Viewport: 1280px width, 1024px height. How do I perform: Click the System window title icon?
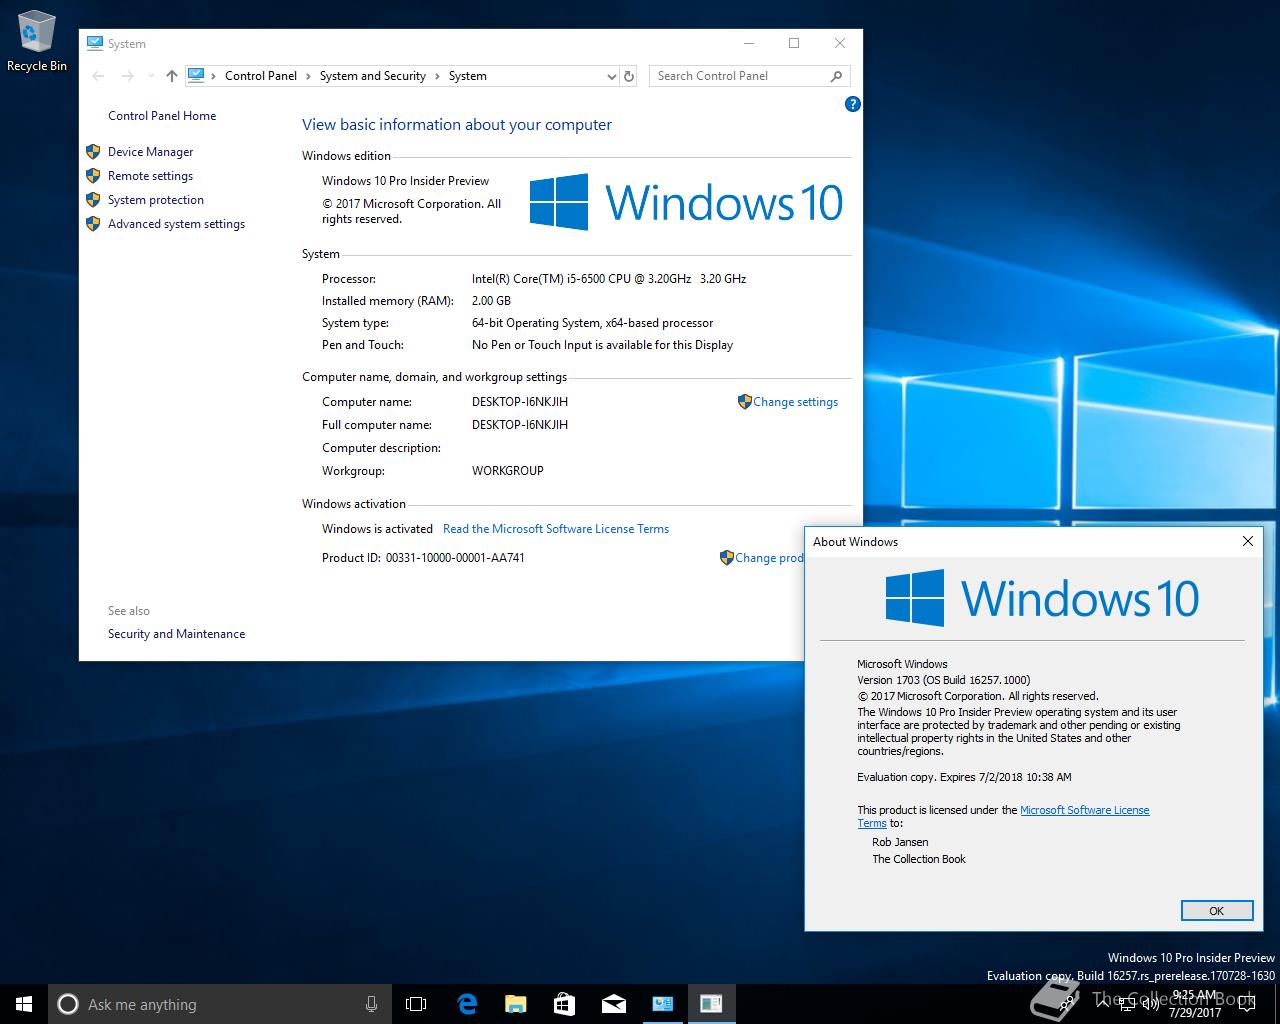95,43
